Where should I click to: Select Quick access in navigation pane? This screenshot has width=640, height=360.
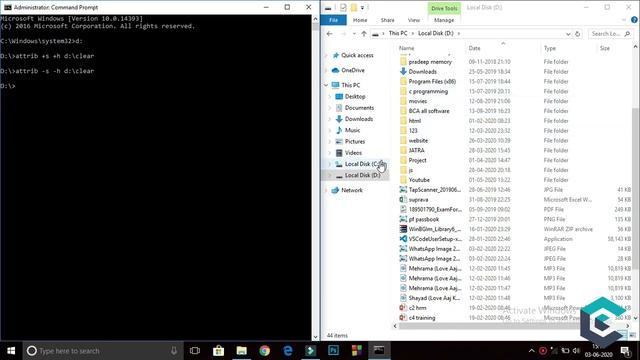(x=357, y=55)
